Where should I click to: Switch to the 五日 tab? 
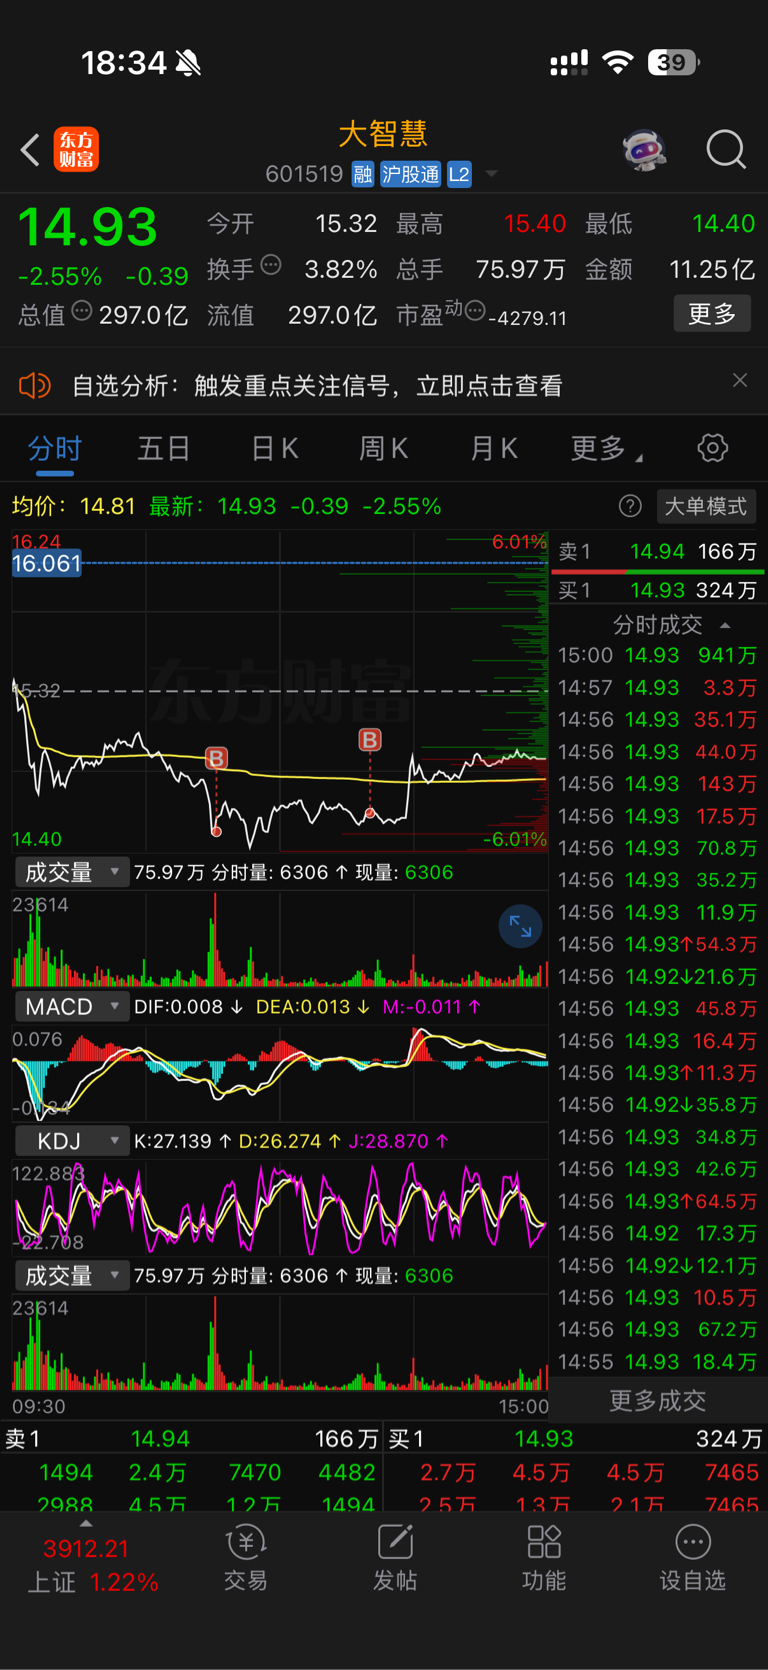(x=163, y=448)
